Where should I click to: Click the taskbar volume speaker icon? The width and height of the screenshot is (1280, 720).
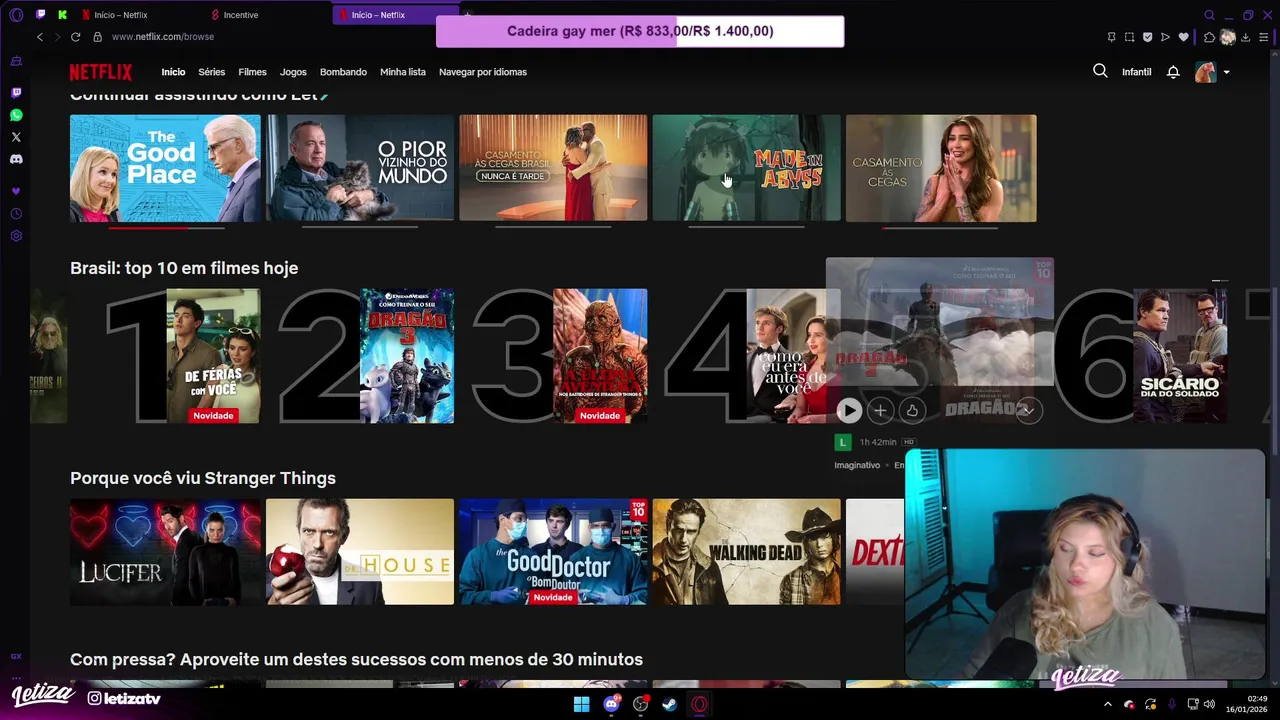point(1210,704)
